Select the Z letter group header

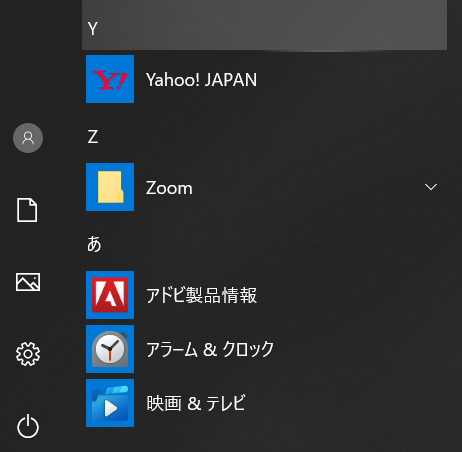[93, 137]
